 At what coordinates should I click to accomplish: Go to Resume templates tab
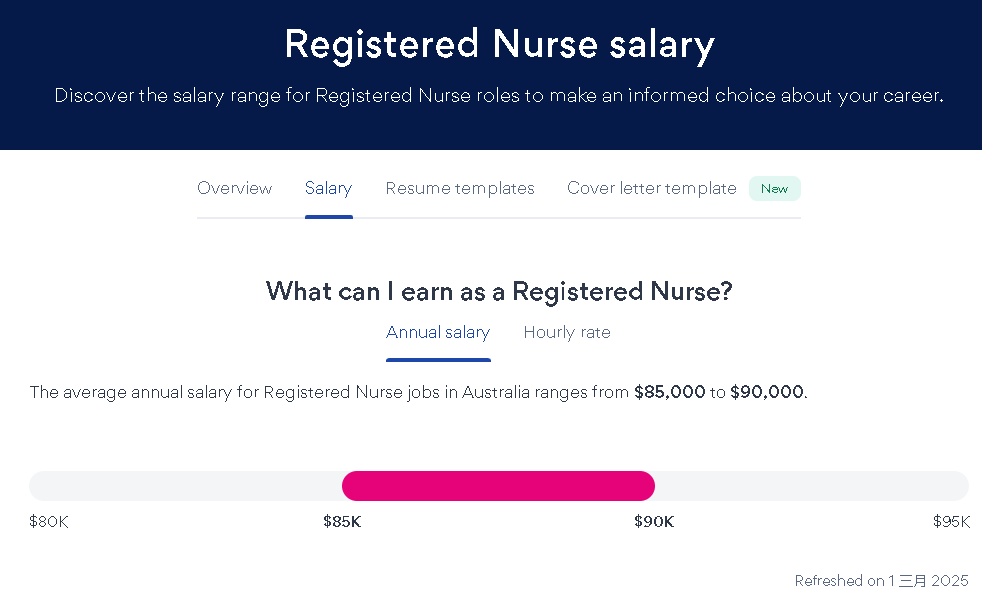coord(460,188)
